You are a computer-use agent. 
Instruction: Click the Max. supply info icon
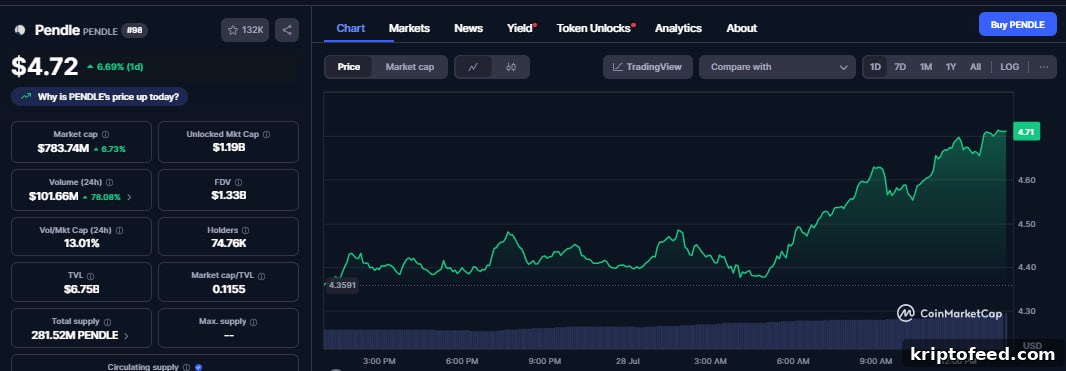253,321
